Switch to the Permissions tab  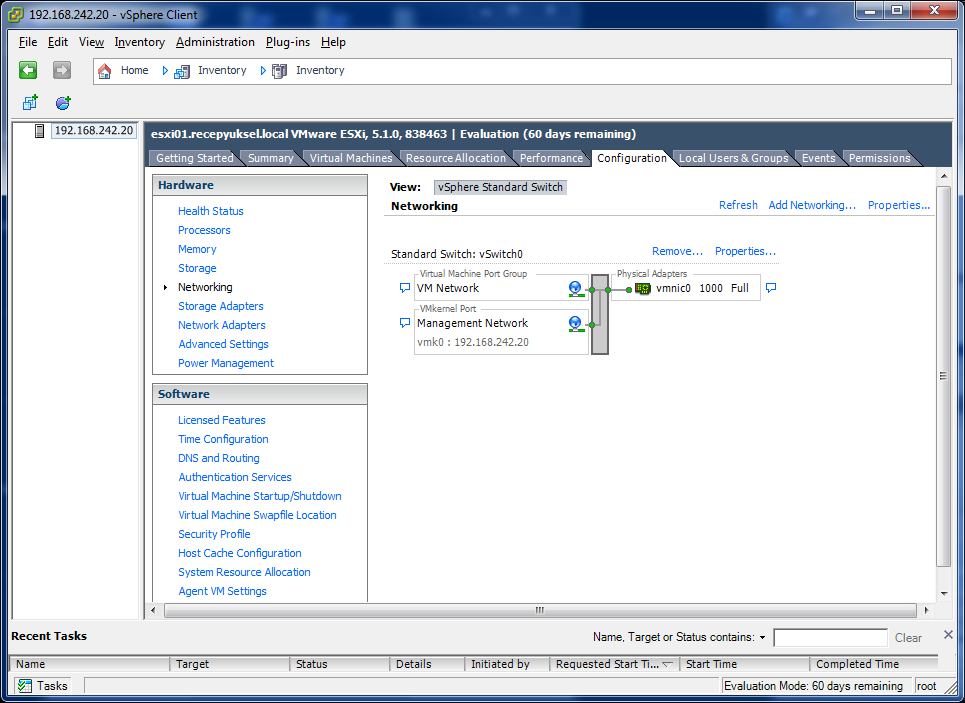pos(879,158)
